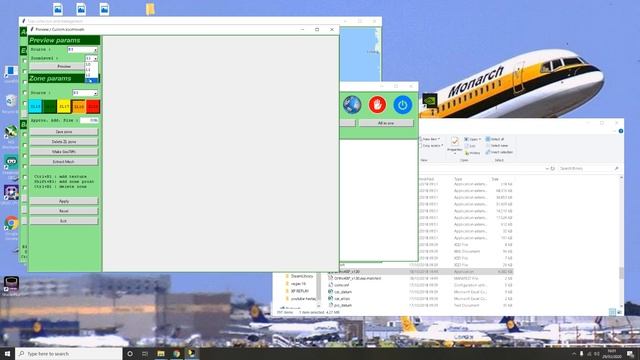Viewport: 640px width, 360px height.
Task: Open the Chrome shortcut on the desktop
Action: click(x=11, y=223)
